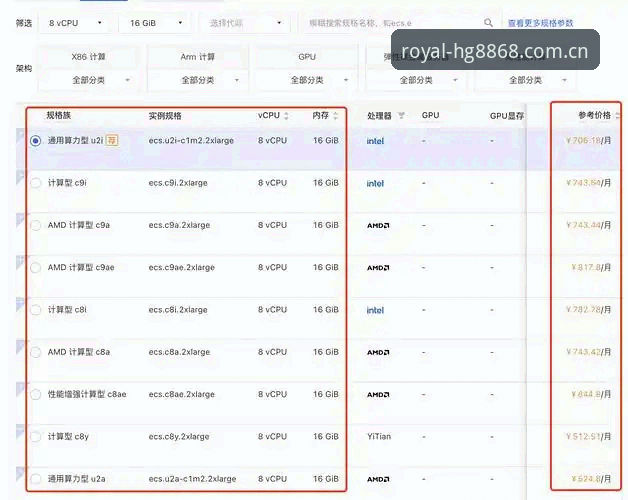This screenshot has width=628, height=500.
Task: Select the GPU architecture tab
Action: click(307, 57)
